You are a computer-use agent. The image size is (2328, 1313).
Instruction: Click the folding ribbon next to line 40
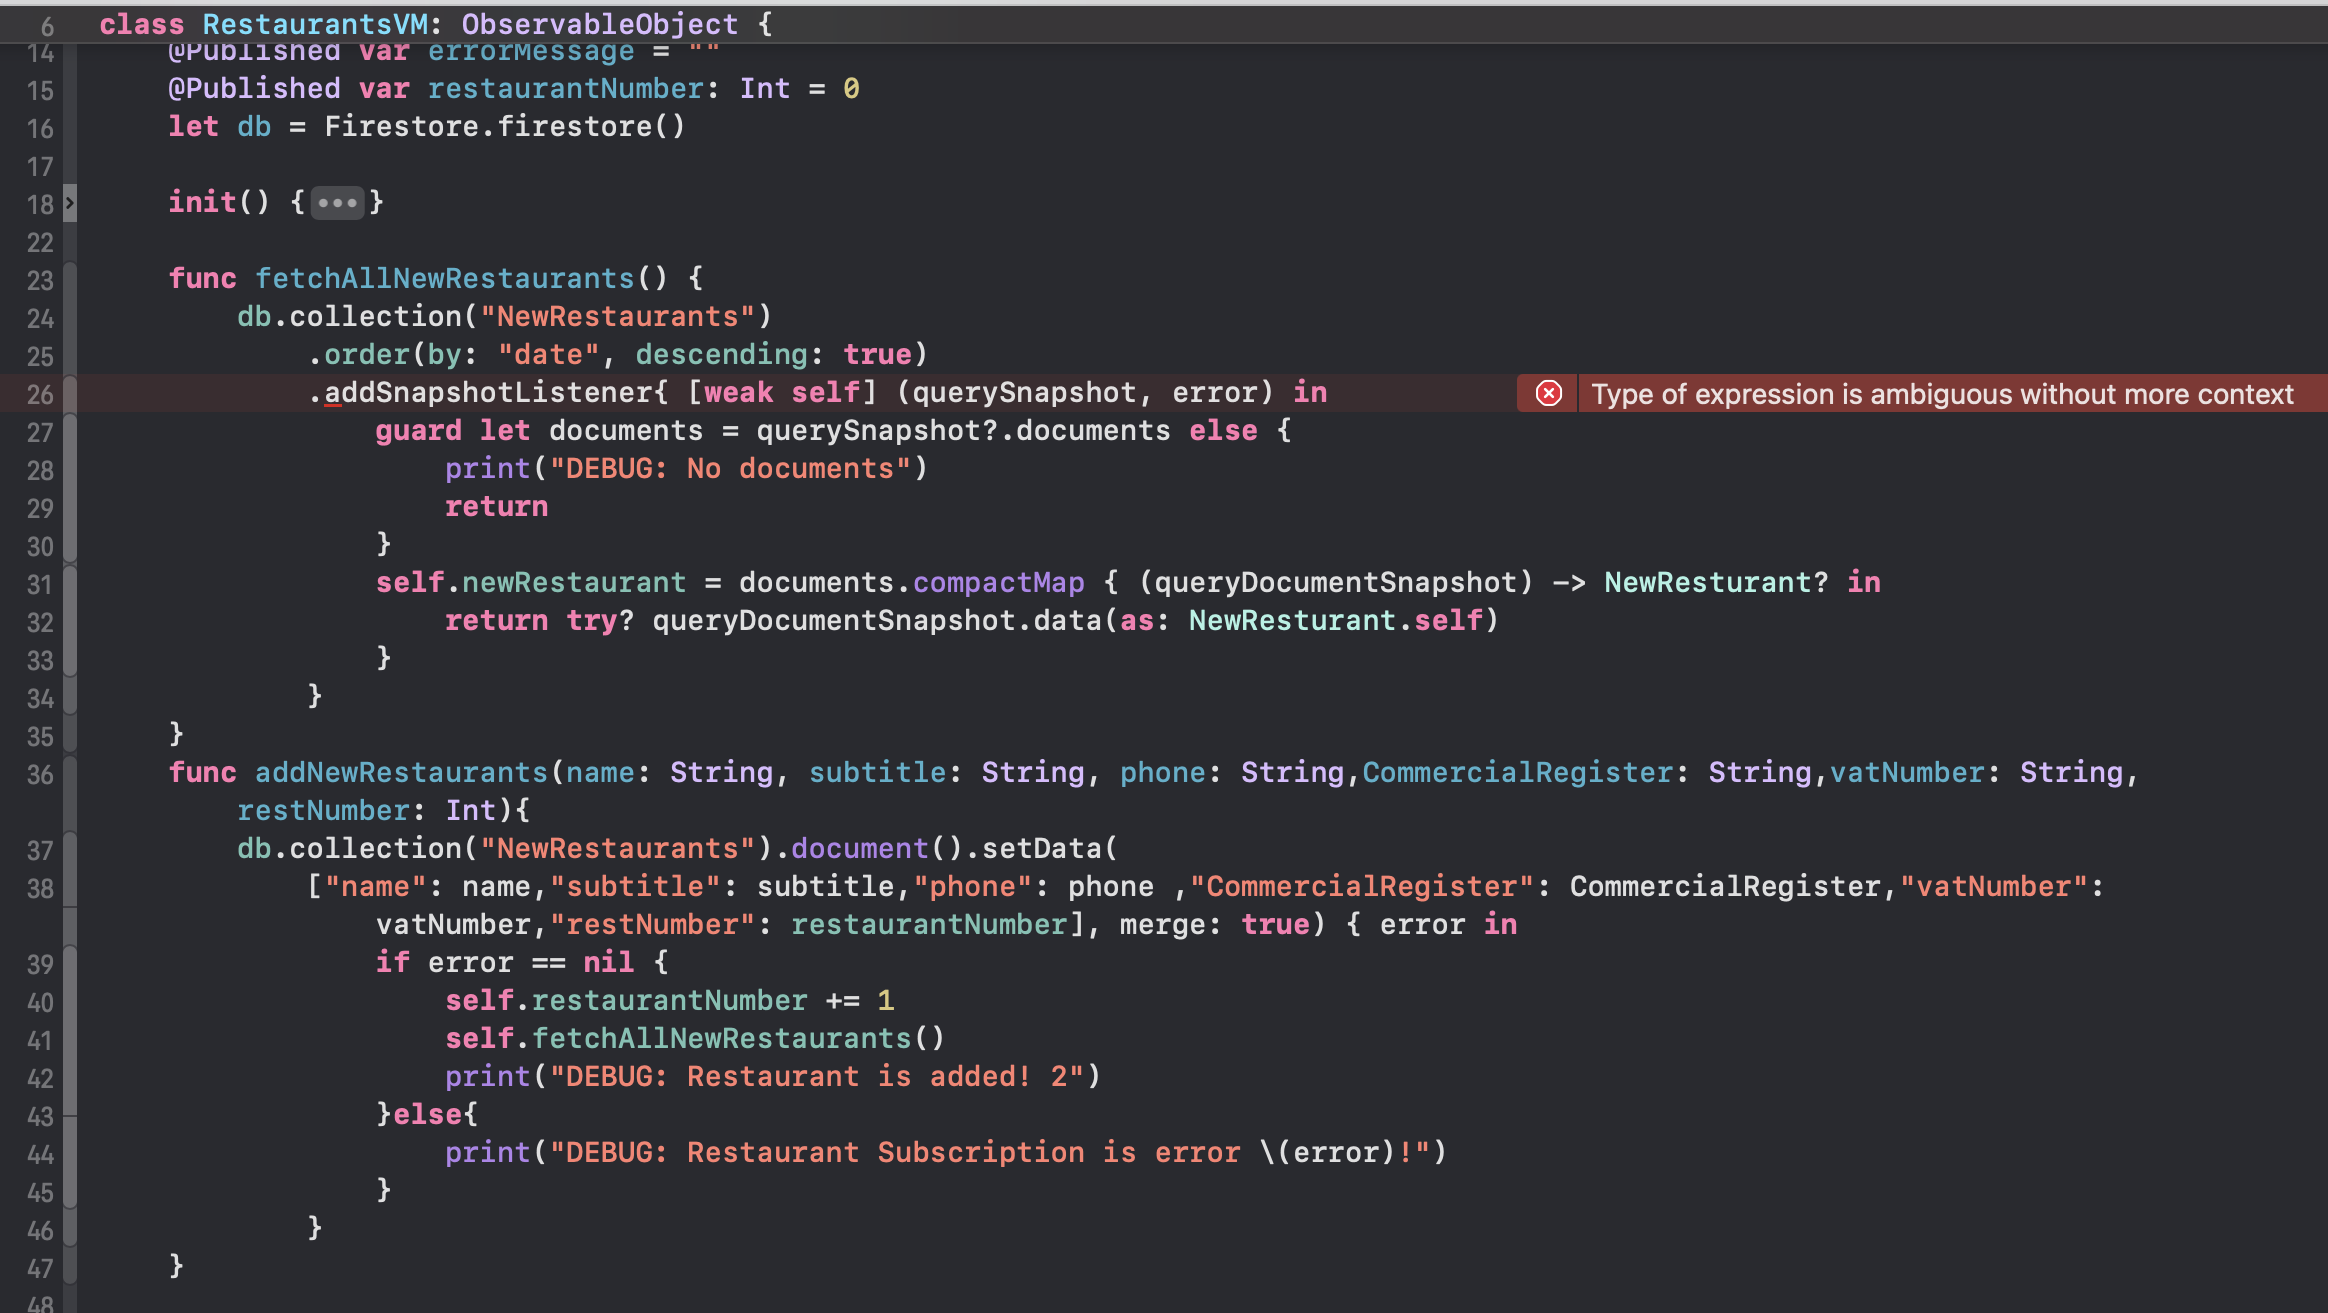[70, 1001]
